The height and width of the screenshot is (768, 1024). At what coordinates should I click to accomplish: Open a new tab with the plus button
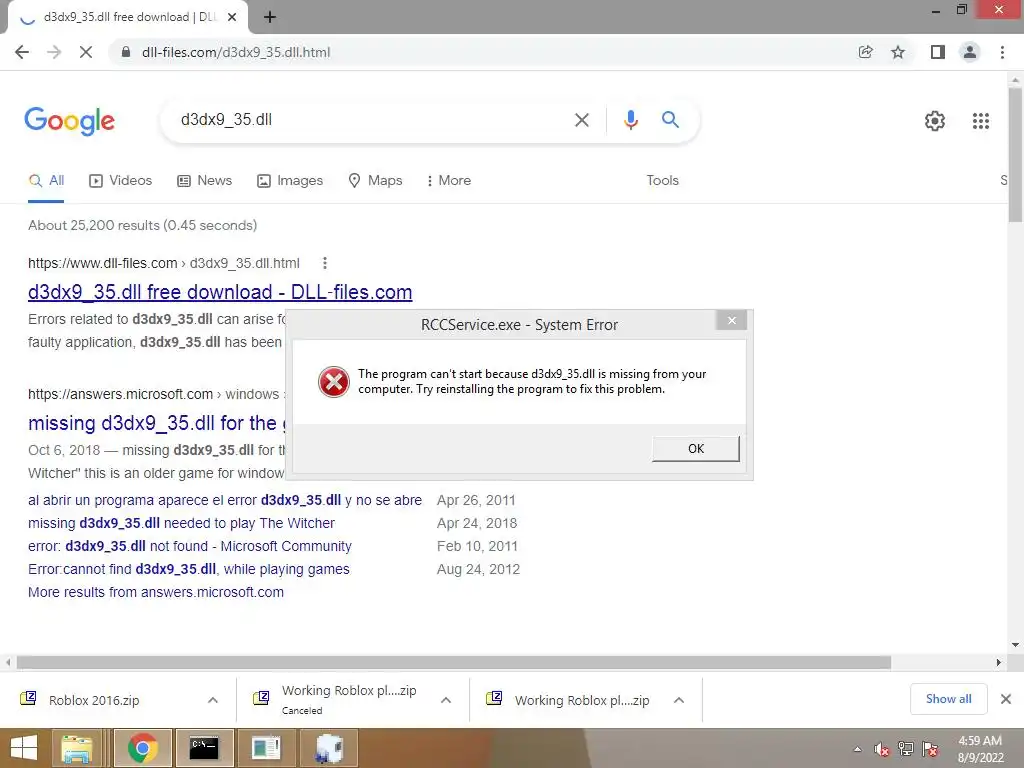(x=270, y=18)
